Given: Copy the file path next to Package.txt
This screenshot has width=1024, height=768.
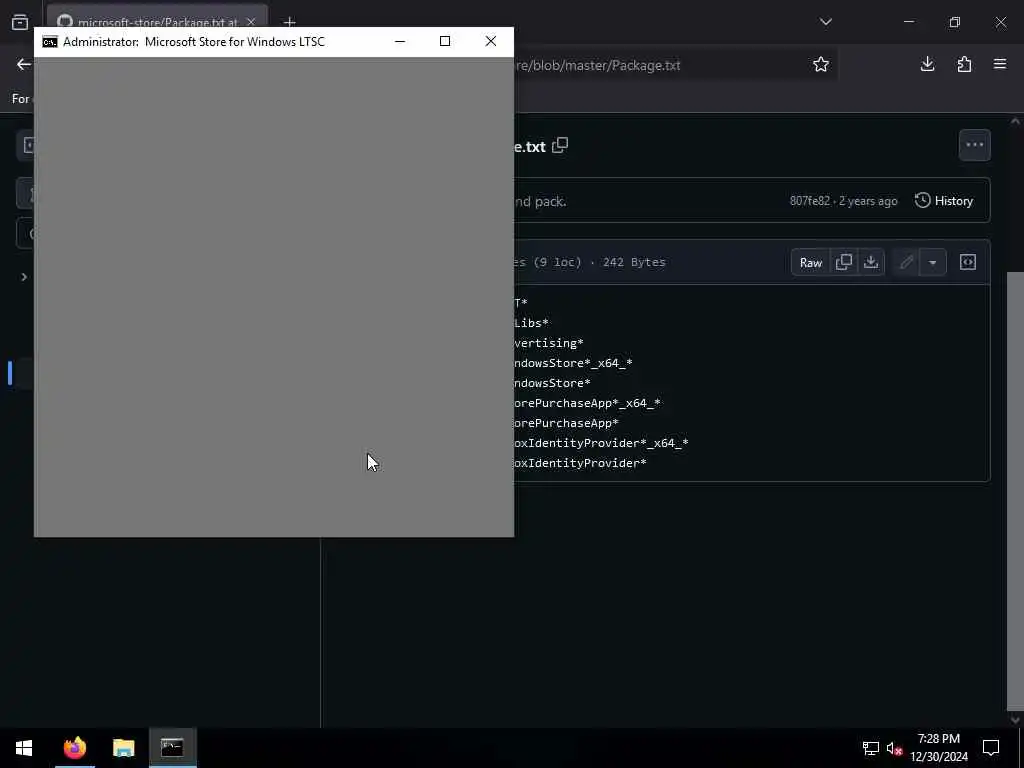Looking at the screenshot, I should click(560, 146).
